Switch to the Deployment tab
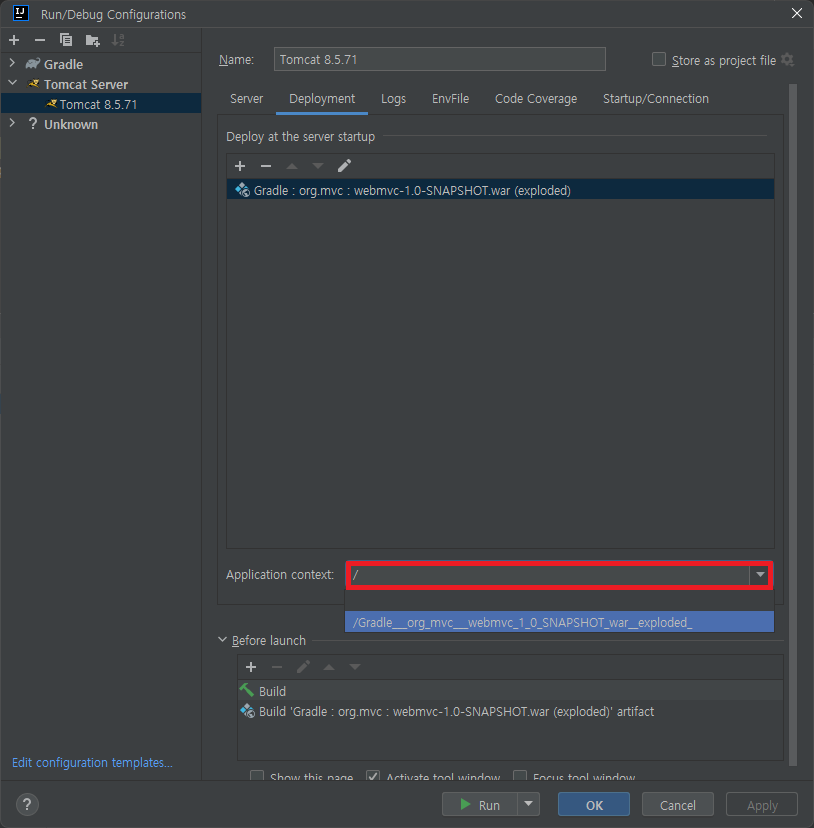 (322, 99)
